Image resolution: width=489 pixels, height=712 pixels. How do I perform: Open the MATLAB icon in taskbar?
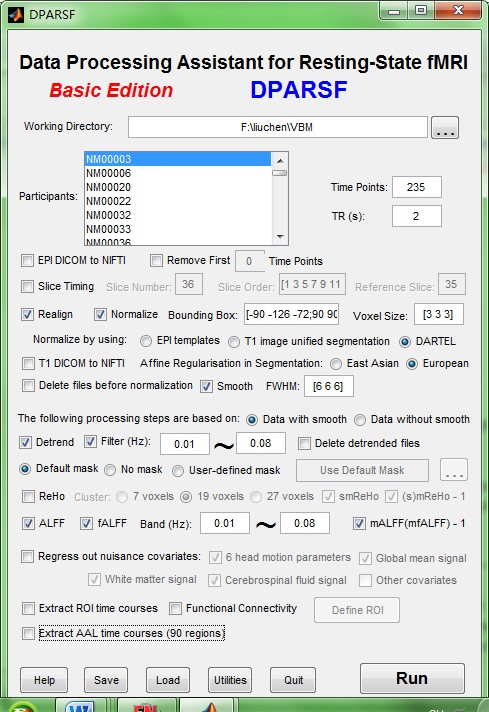[x=209, y=707]
